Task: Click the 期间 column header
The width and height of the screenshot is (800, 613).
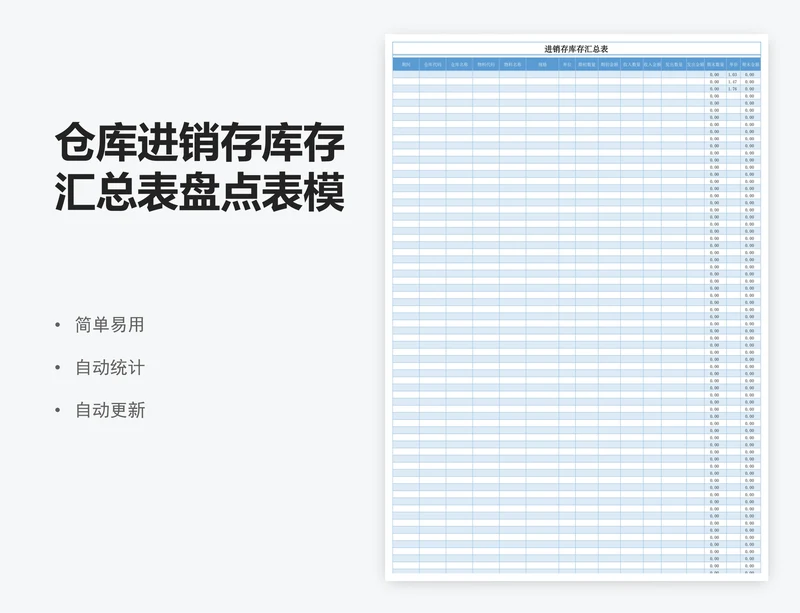Action: 406,65
